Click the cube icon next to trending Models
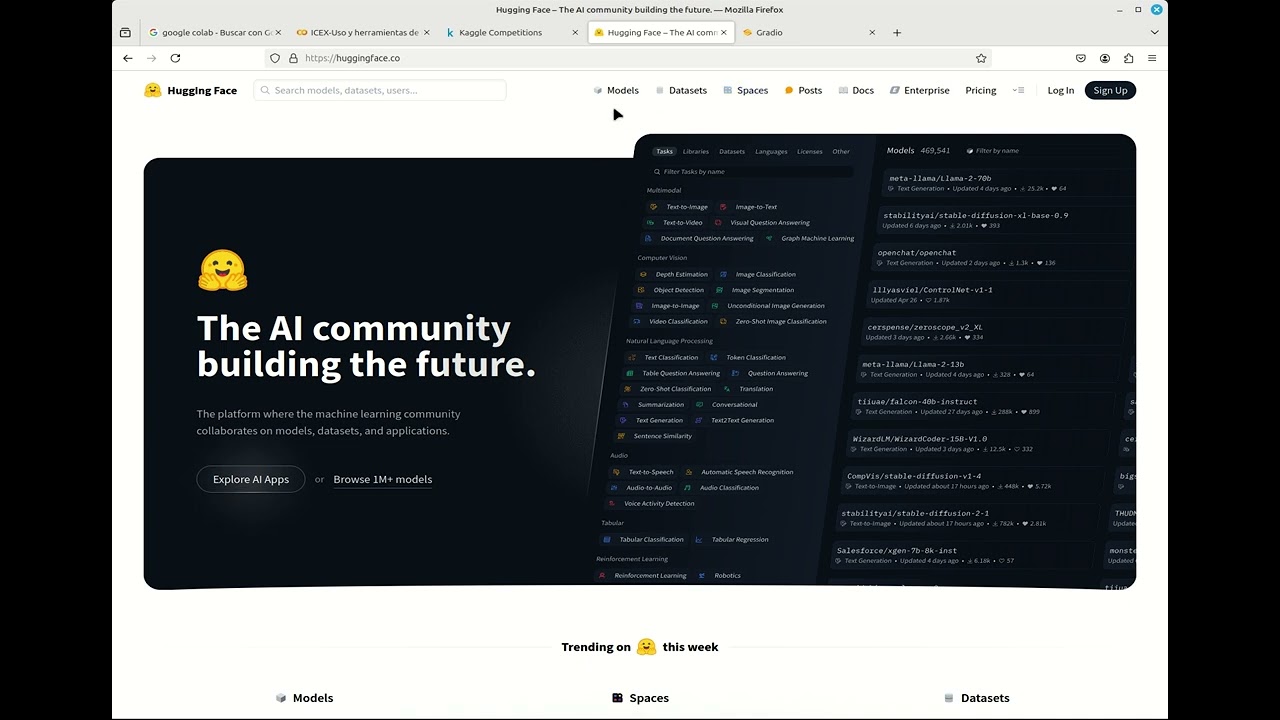The height and width of the screenshot is (720, 1280). click(x=281, y=698)
